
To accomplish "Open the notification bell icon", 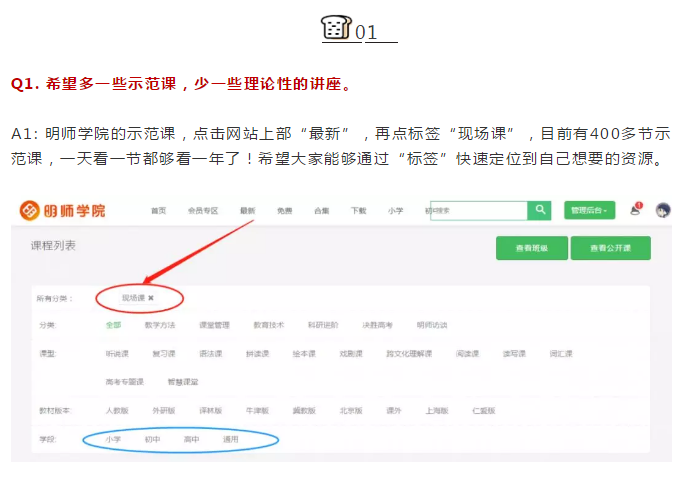I will click(x=636, y=210).
